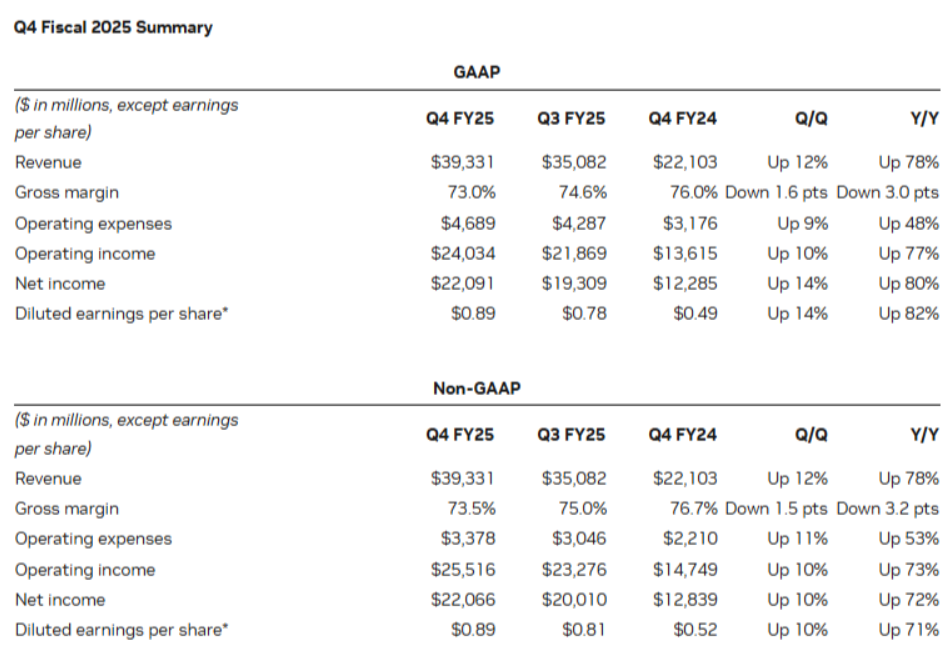Click the Down 1.6 pts Q/Q cell
Viewport: 944px width, 655px height.
[776, 193]
